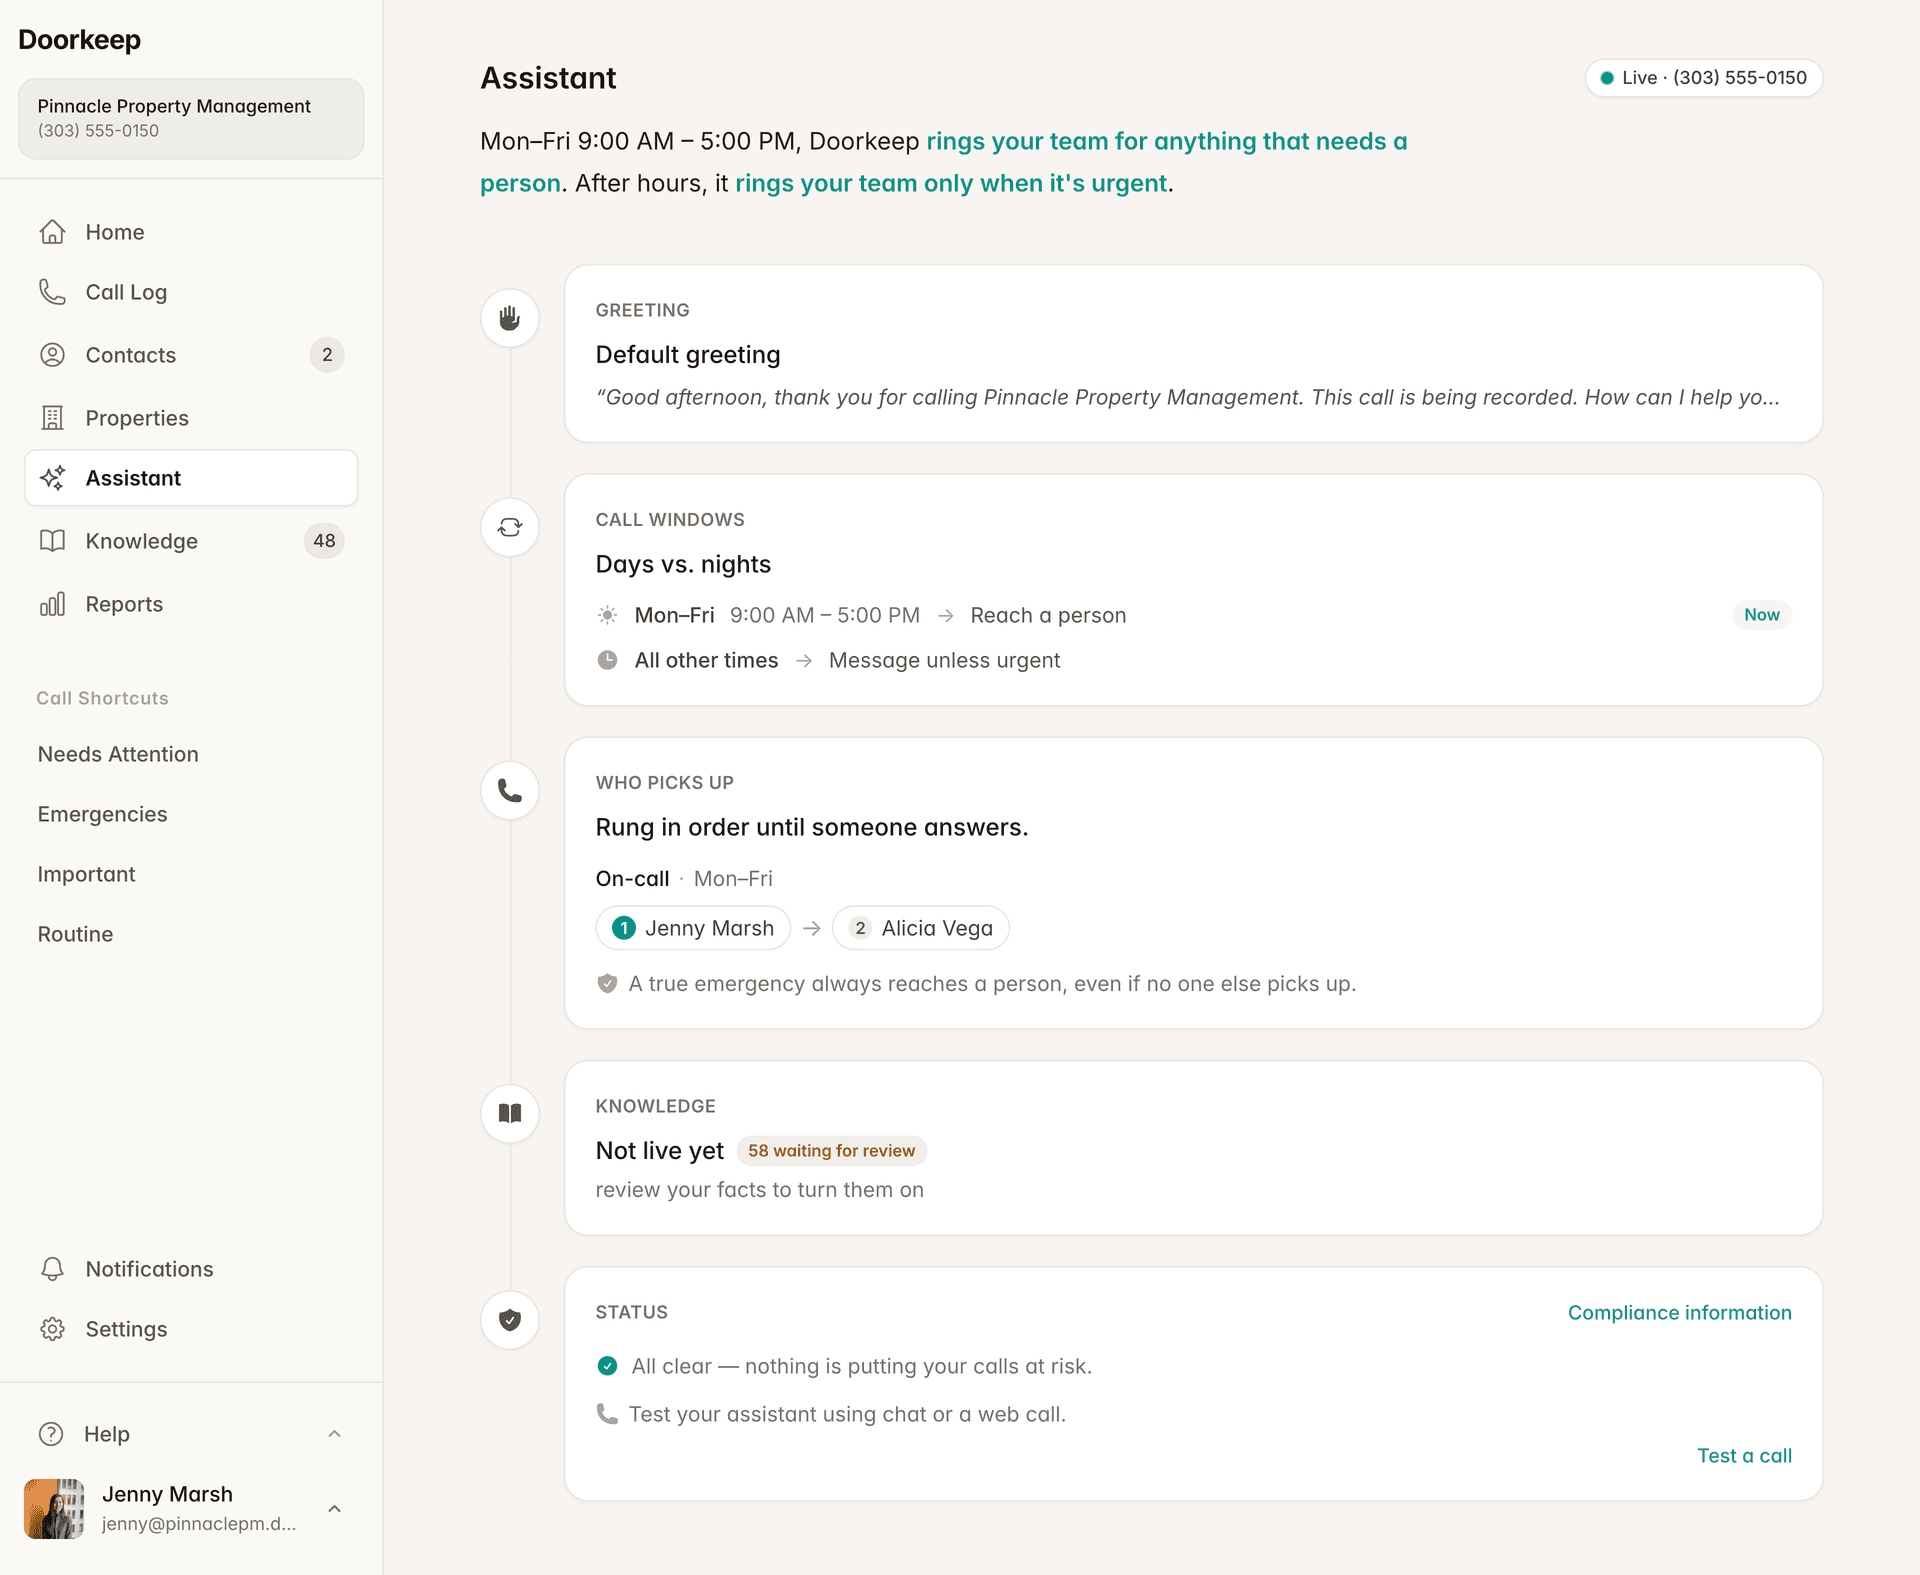Click the Home house icon
This screenshot has height=1575, width=1920.
(x=52, y=232)
